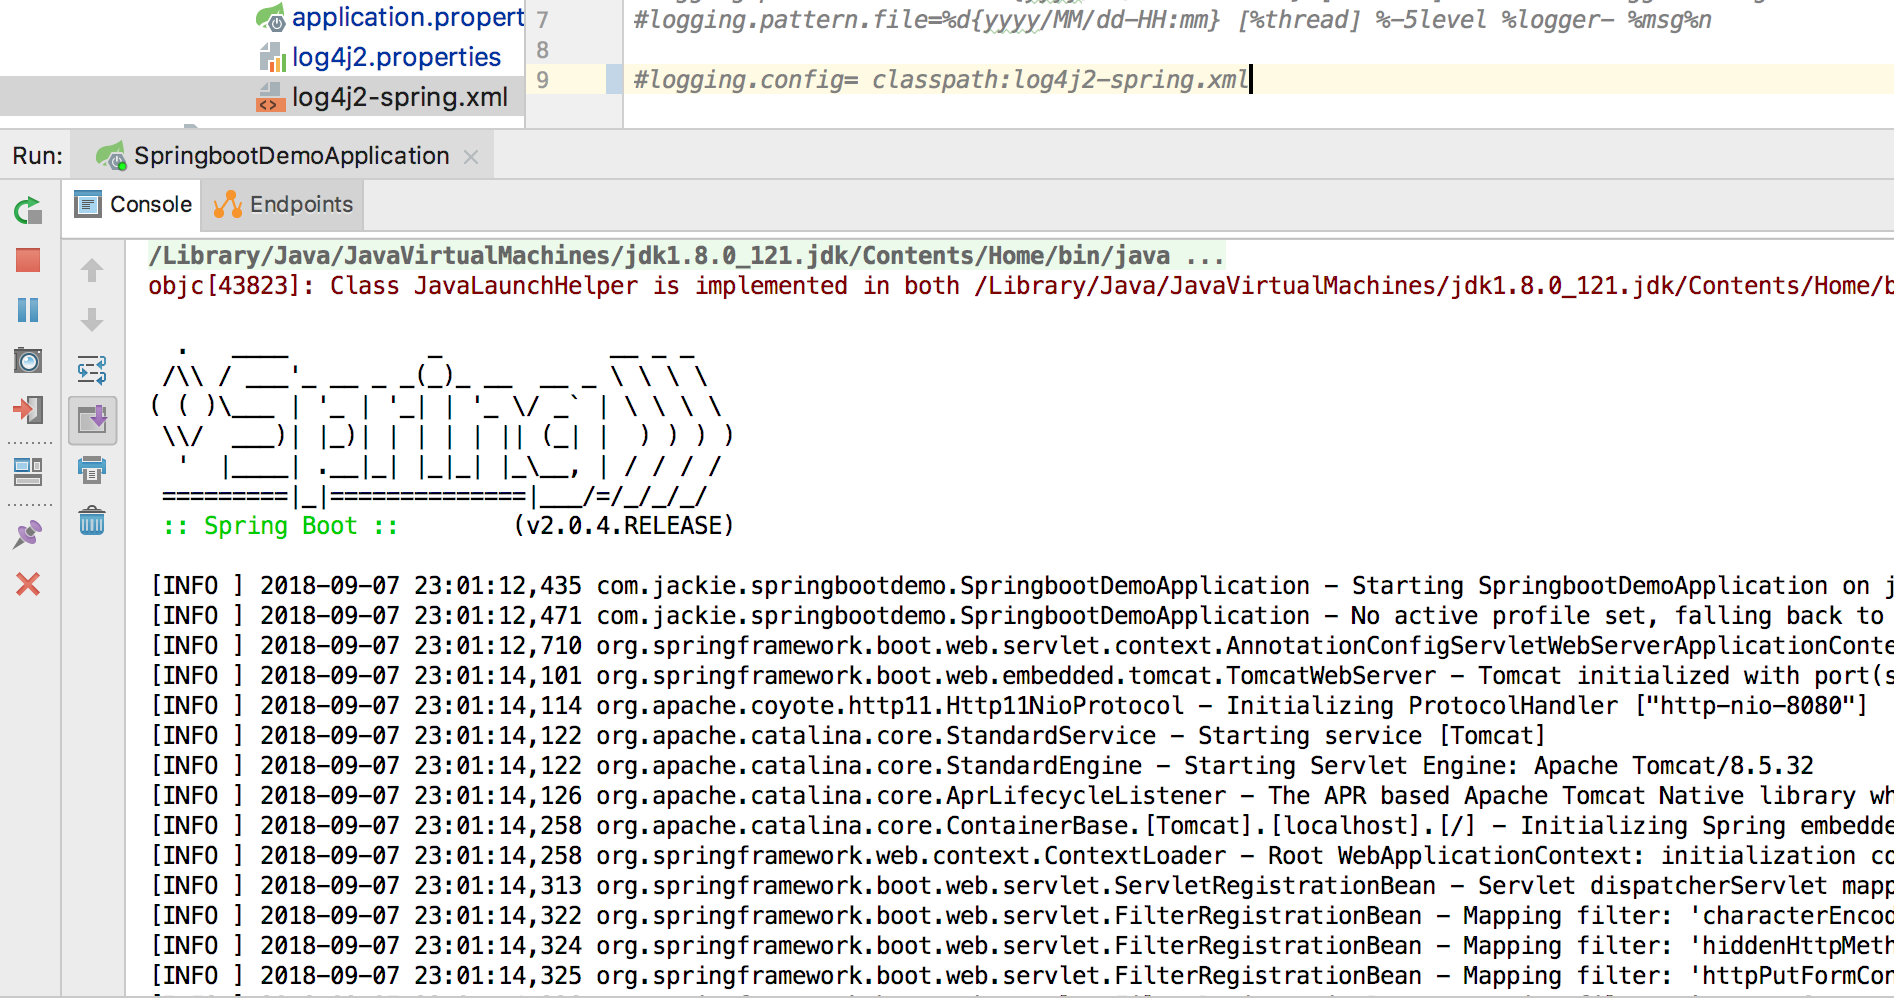Switch to the Endpoints tab
This screenshot has height=998, width=1894.
coord(284,204)
